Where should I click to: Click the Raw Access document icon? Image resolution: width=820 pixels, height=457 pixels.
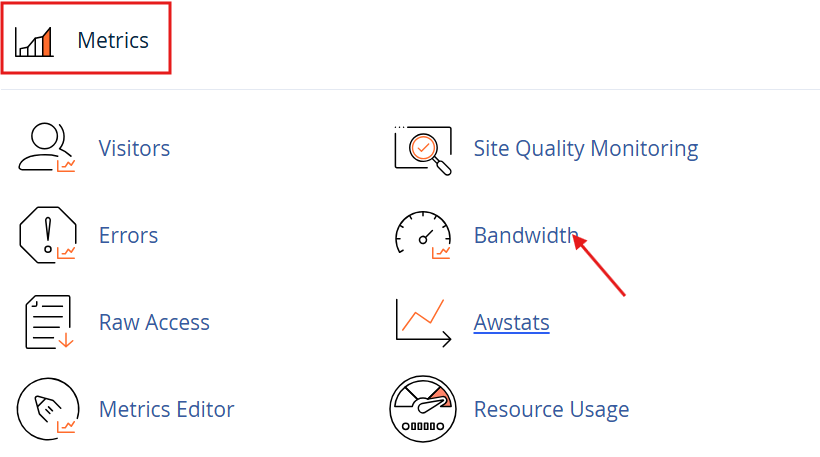47,322
